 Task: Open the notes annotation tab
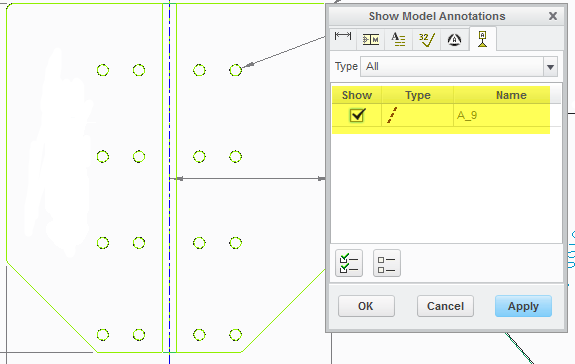pos(398,39)
